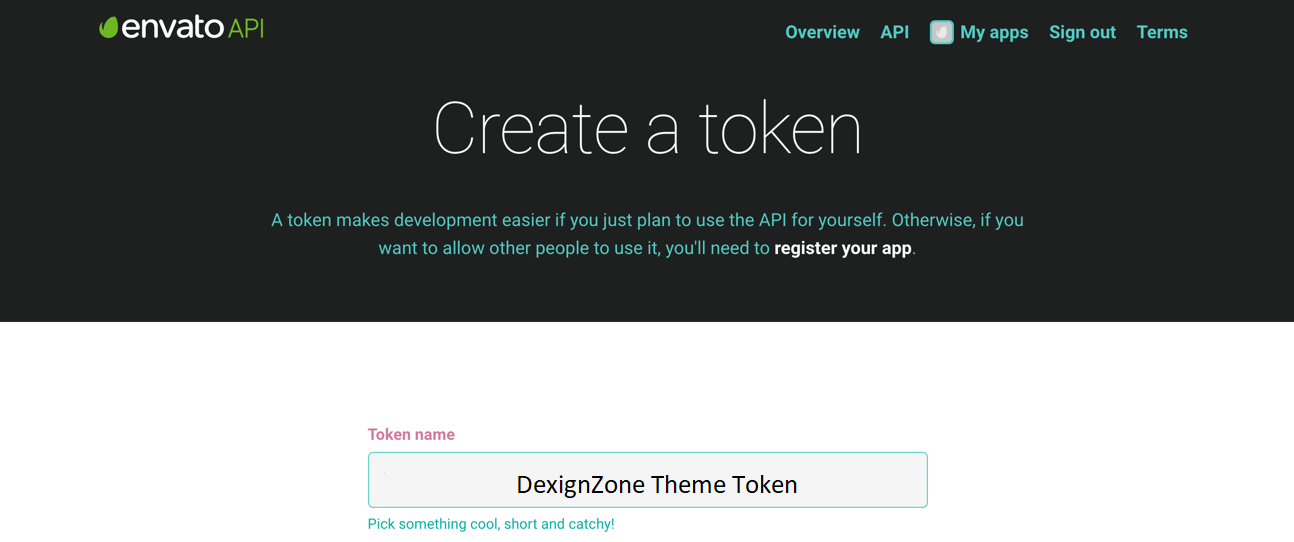The image size is (1294, 542).
Task: Click the 'Create a token' heading
Action: 647,129
